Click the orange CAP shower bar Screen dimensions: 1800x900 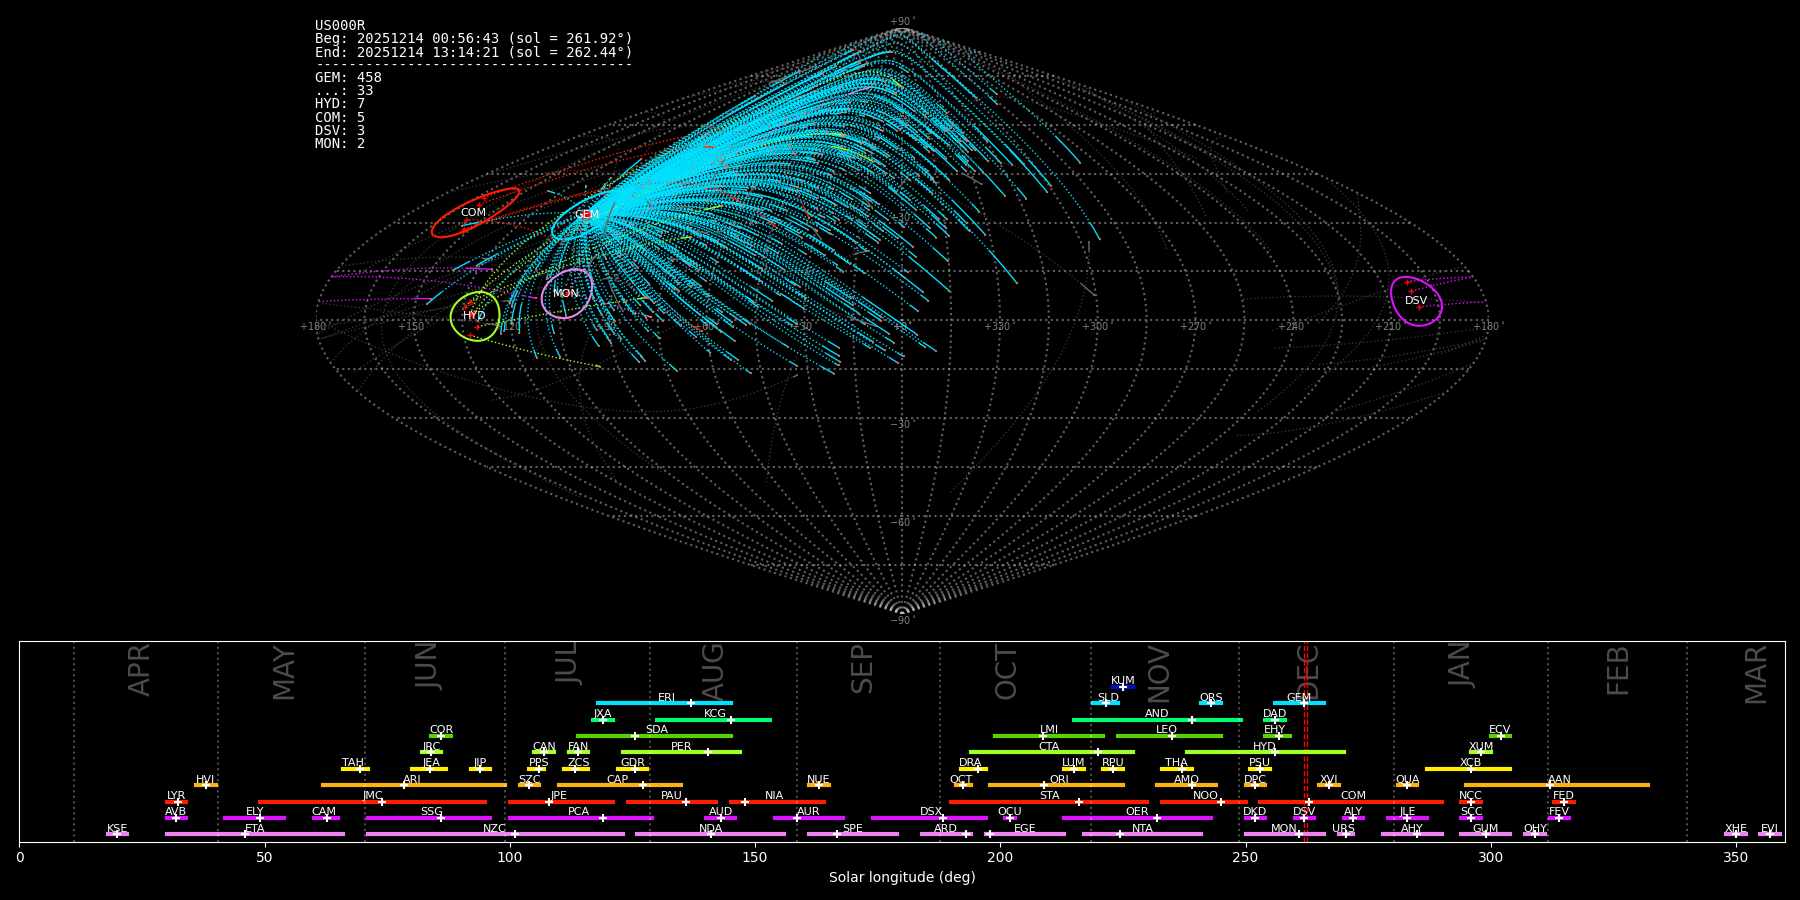[620, 785]
